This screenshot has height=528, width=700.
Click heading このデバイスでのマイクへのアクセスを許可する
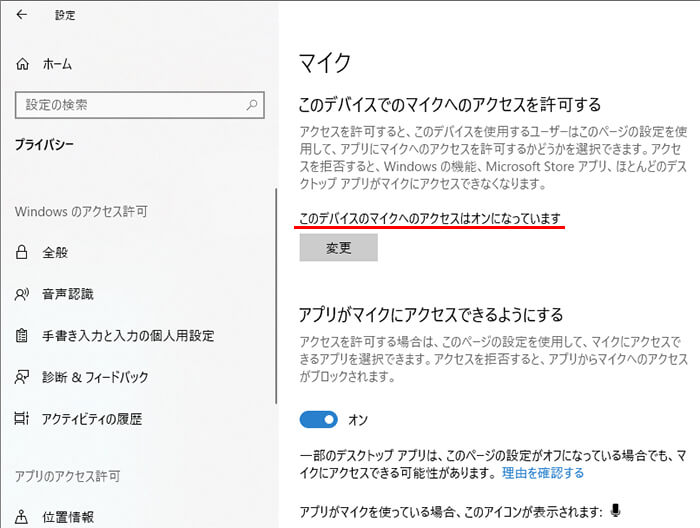coord(450,104)
